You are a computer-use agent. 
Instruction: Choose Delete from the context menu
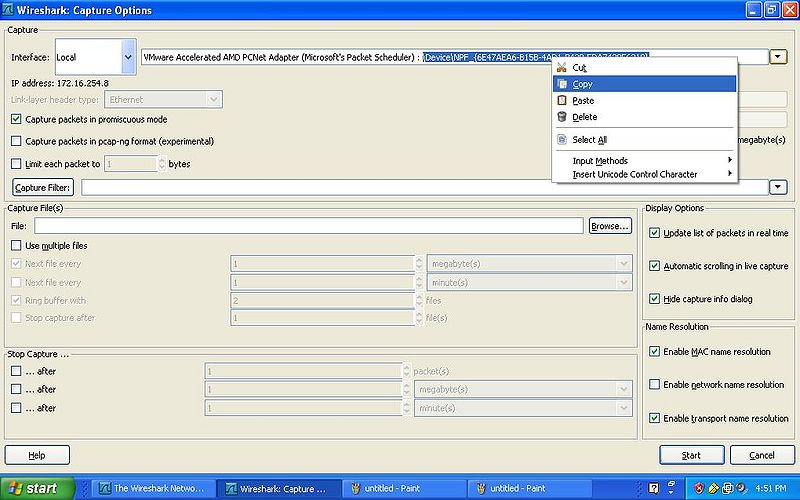[644, 117]
